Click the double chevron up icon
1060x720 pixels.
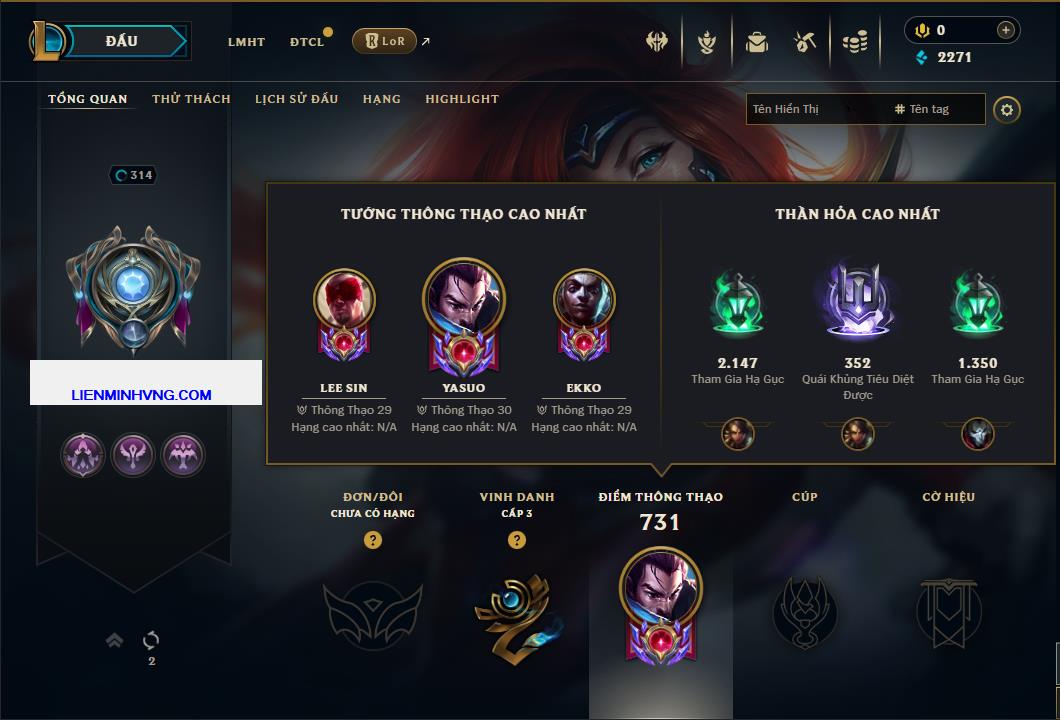pos(114,640)
